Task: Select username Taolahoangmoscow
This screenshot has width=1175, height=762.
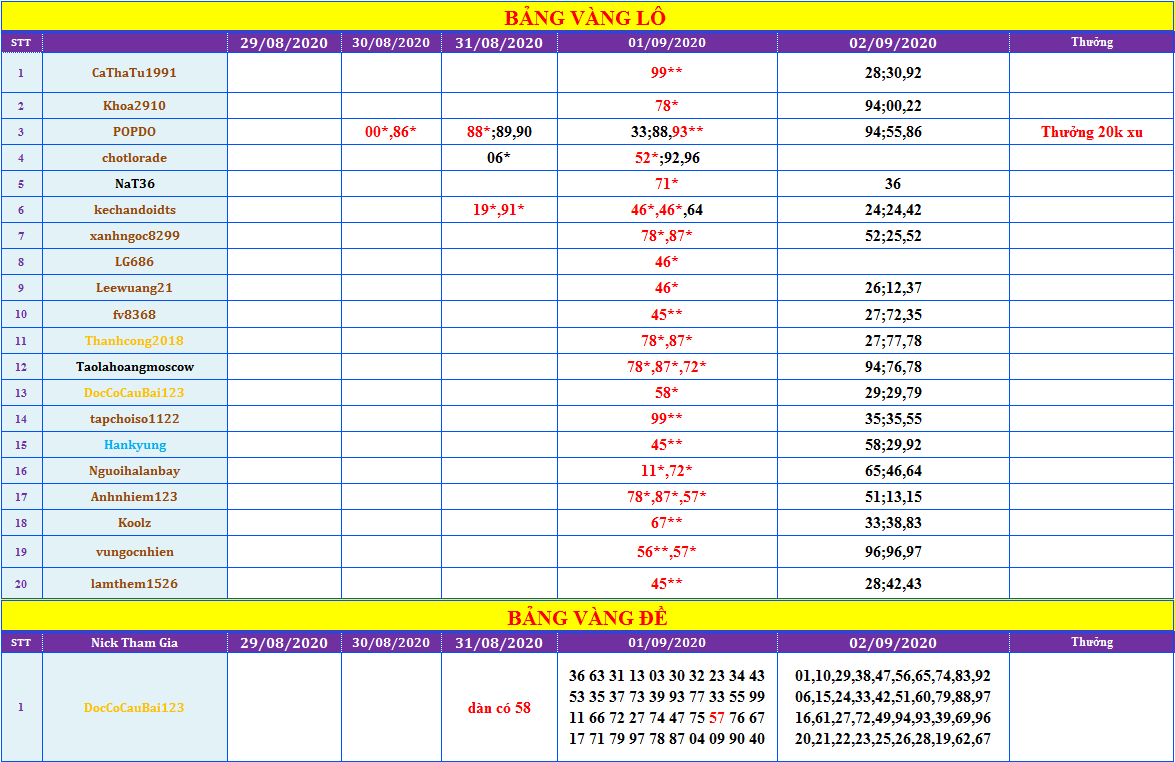Action: coord(134,367)
